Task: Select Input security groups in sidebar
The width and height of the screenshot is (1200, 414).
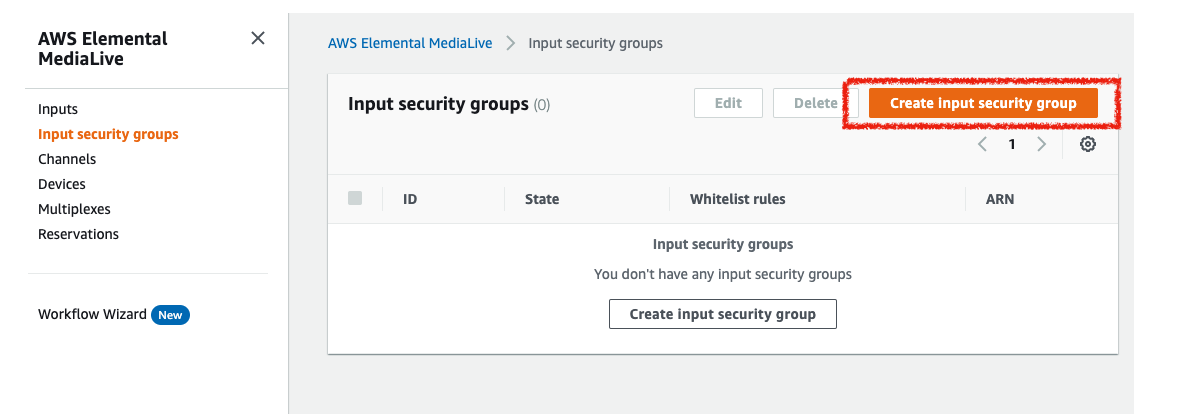Action: (x=108, y=134)
